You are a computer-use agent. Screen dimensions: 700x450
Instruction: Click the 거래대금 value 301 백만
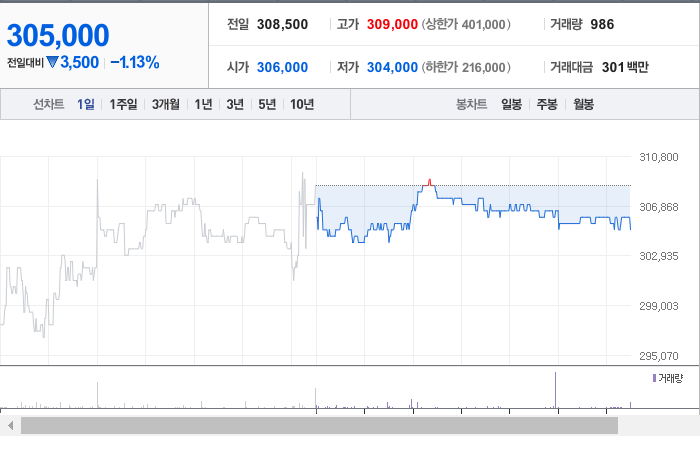[625, 67]
